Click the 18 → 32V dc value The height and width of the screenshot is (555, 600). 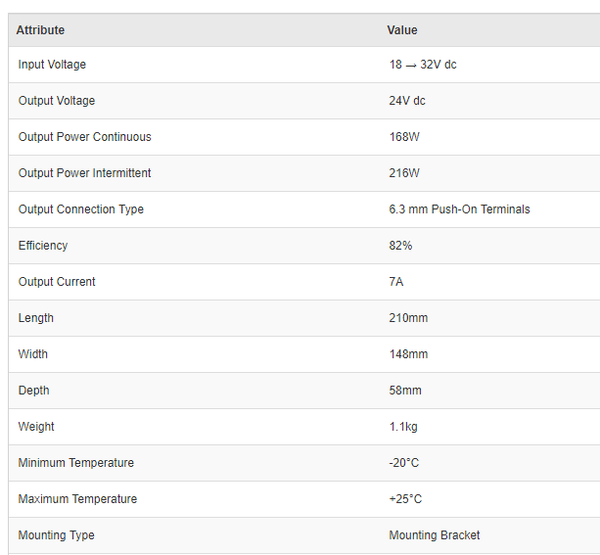(423, 65)
